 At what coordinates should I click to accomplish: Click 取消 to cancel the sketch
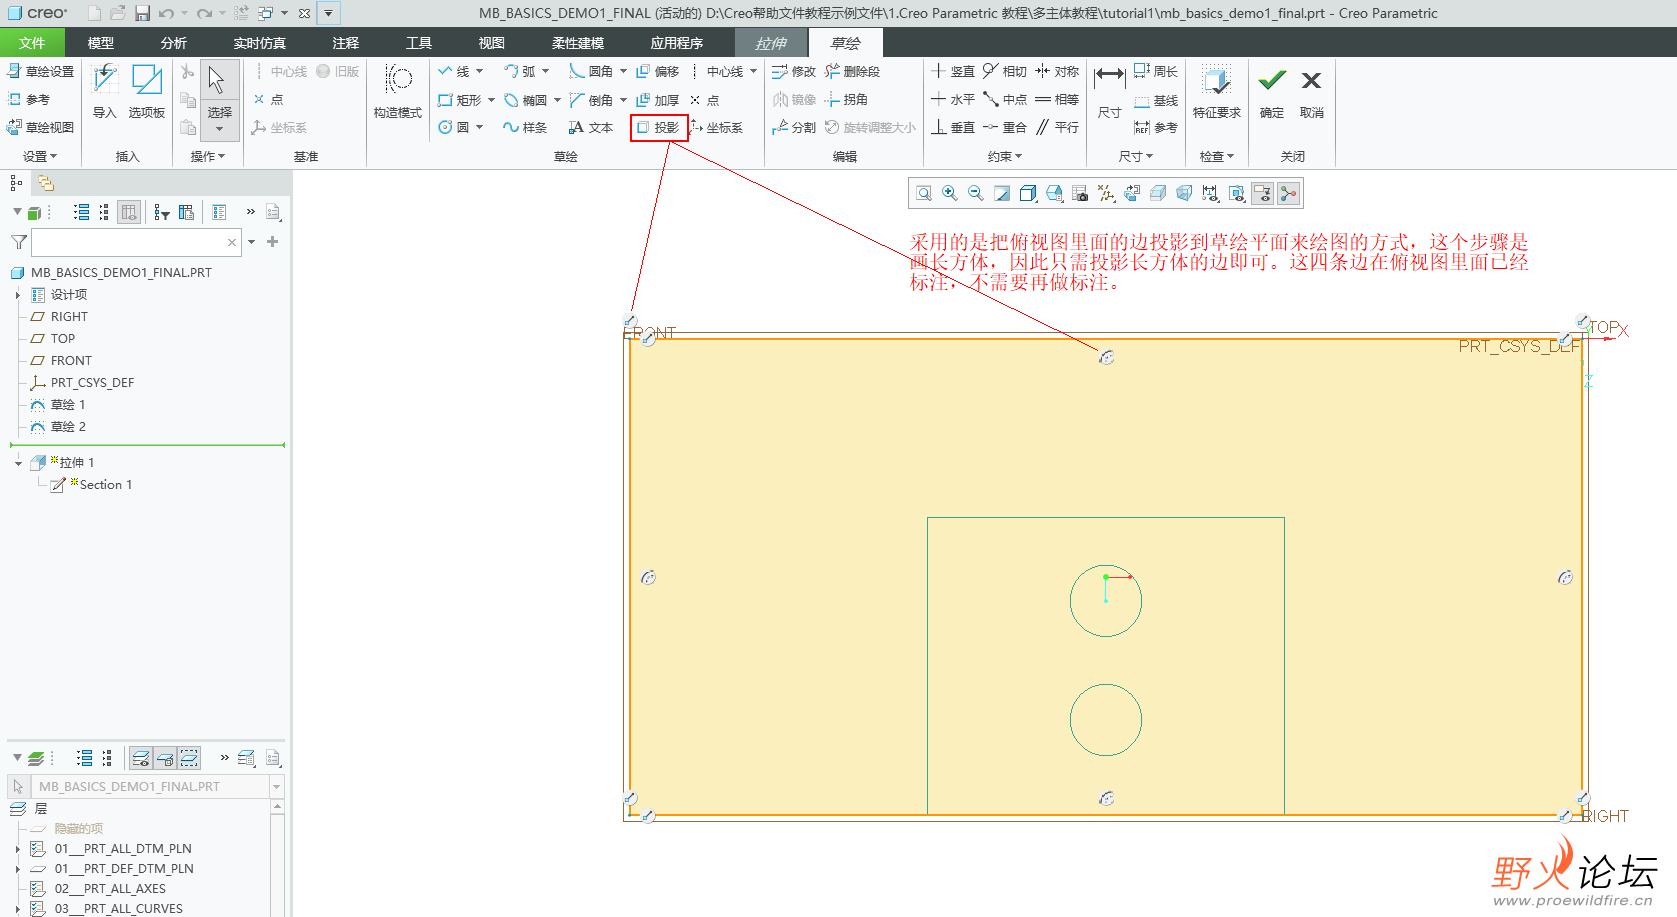[x=1312, y=92]
